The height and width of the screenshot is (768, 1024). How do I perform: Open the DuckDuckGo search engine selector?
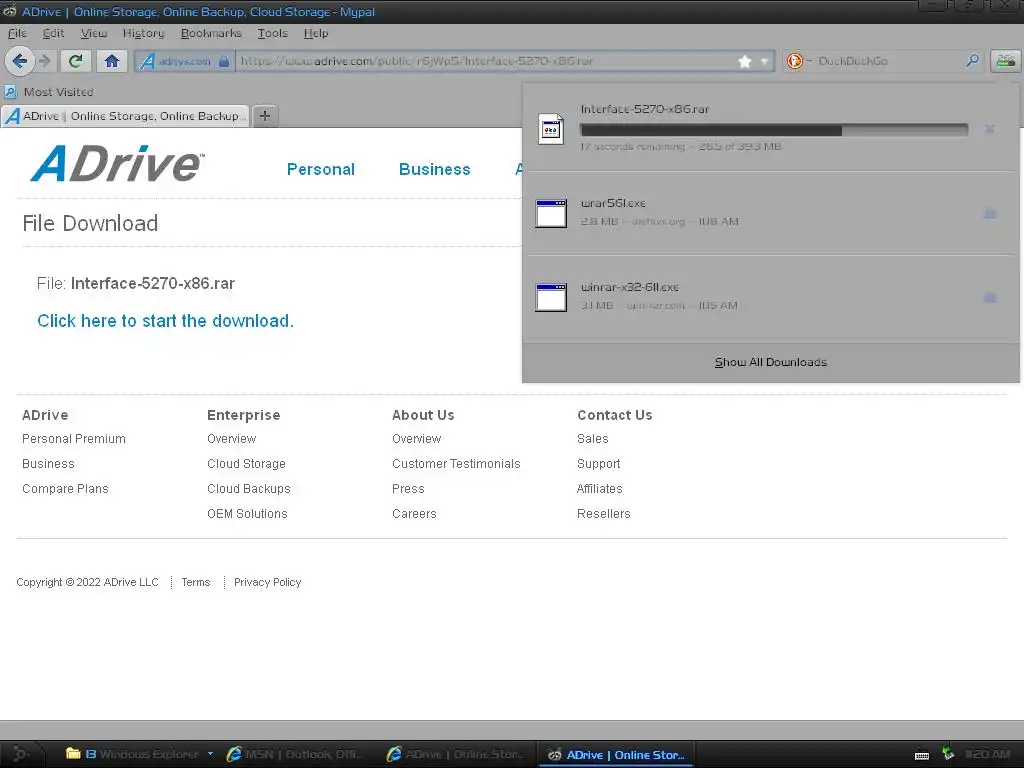(798, 61)
